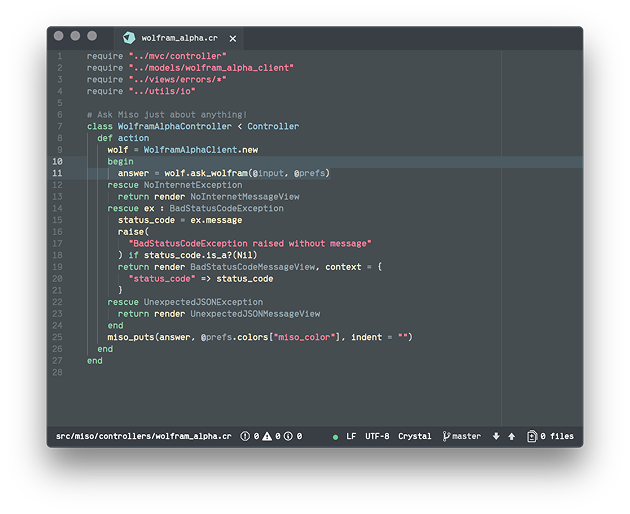The image size is (630, 514).
Task: Open the changed files git panel
Action: coord(551,436)
